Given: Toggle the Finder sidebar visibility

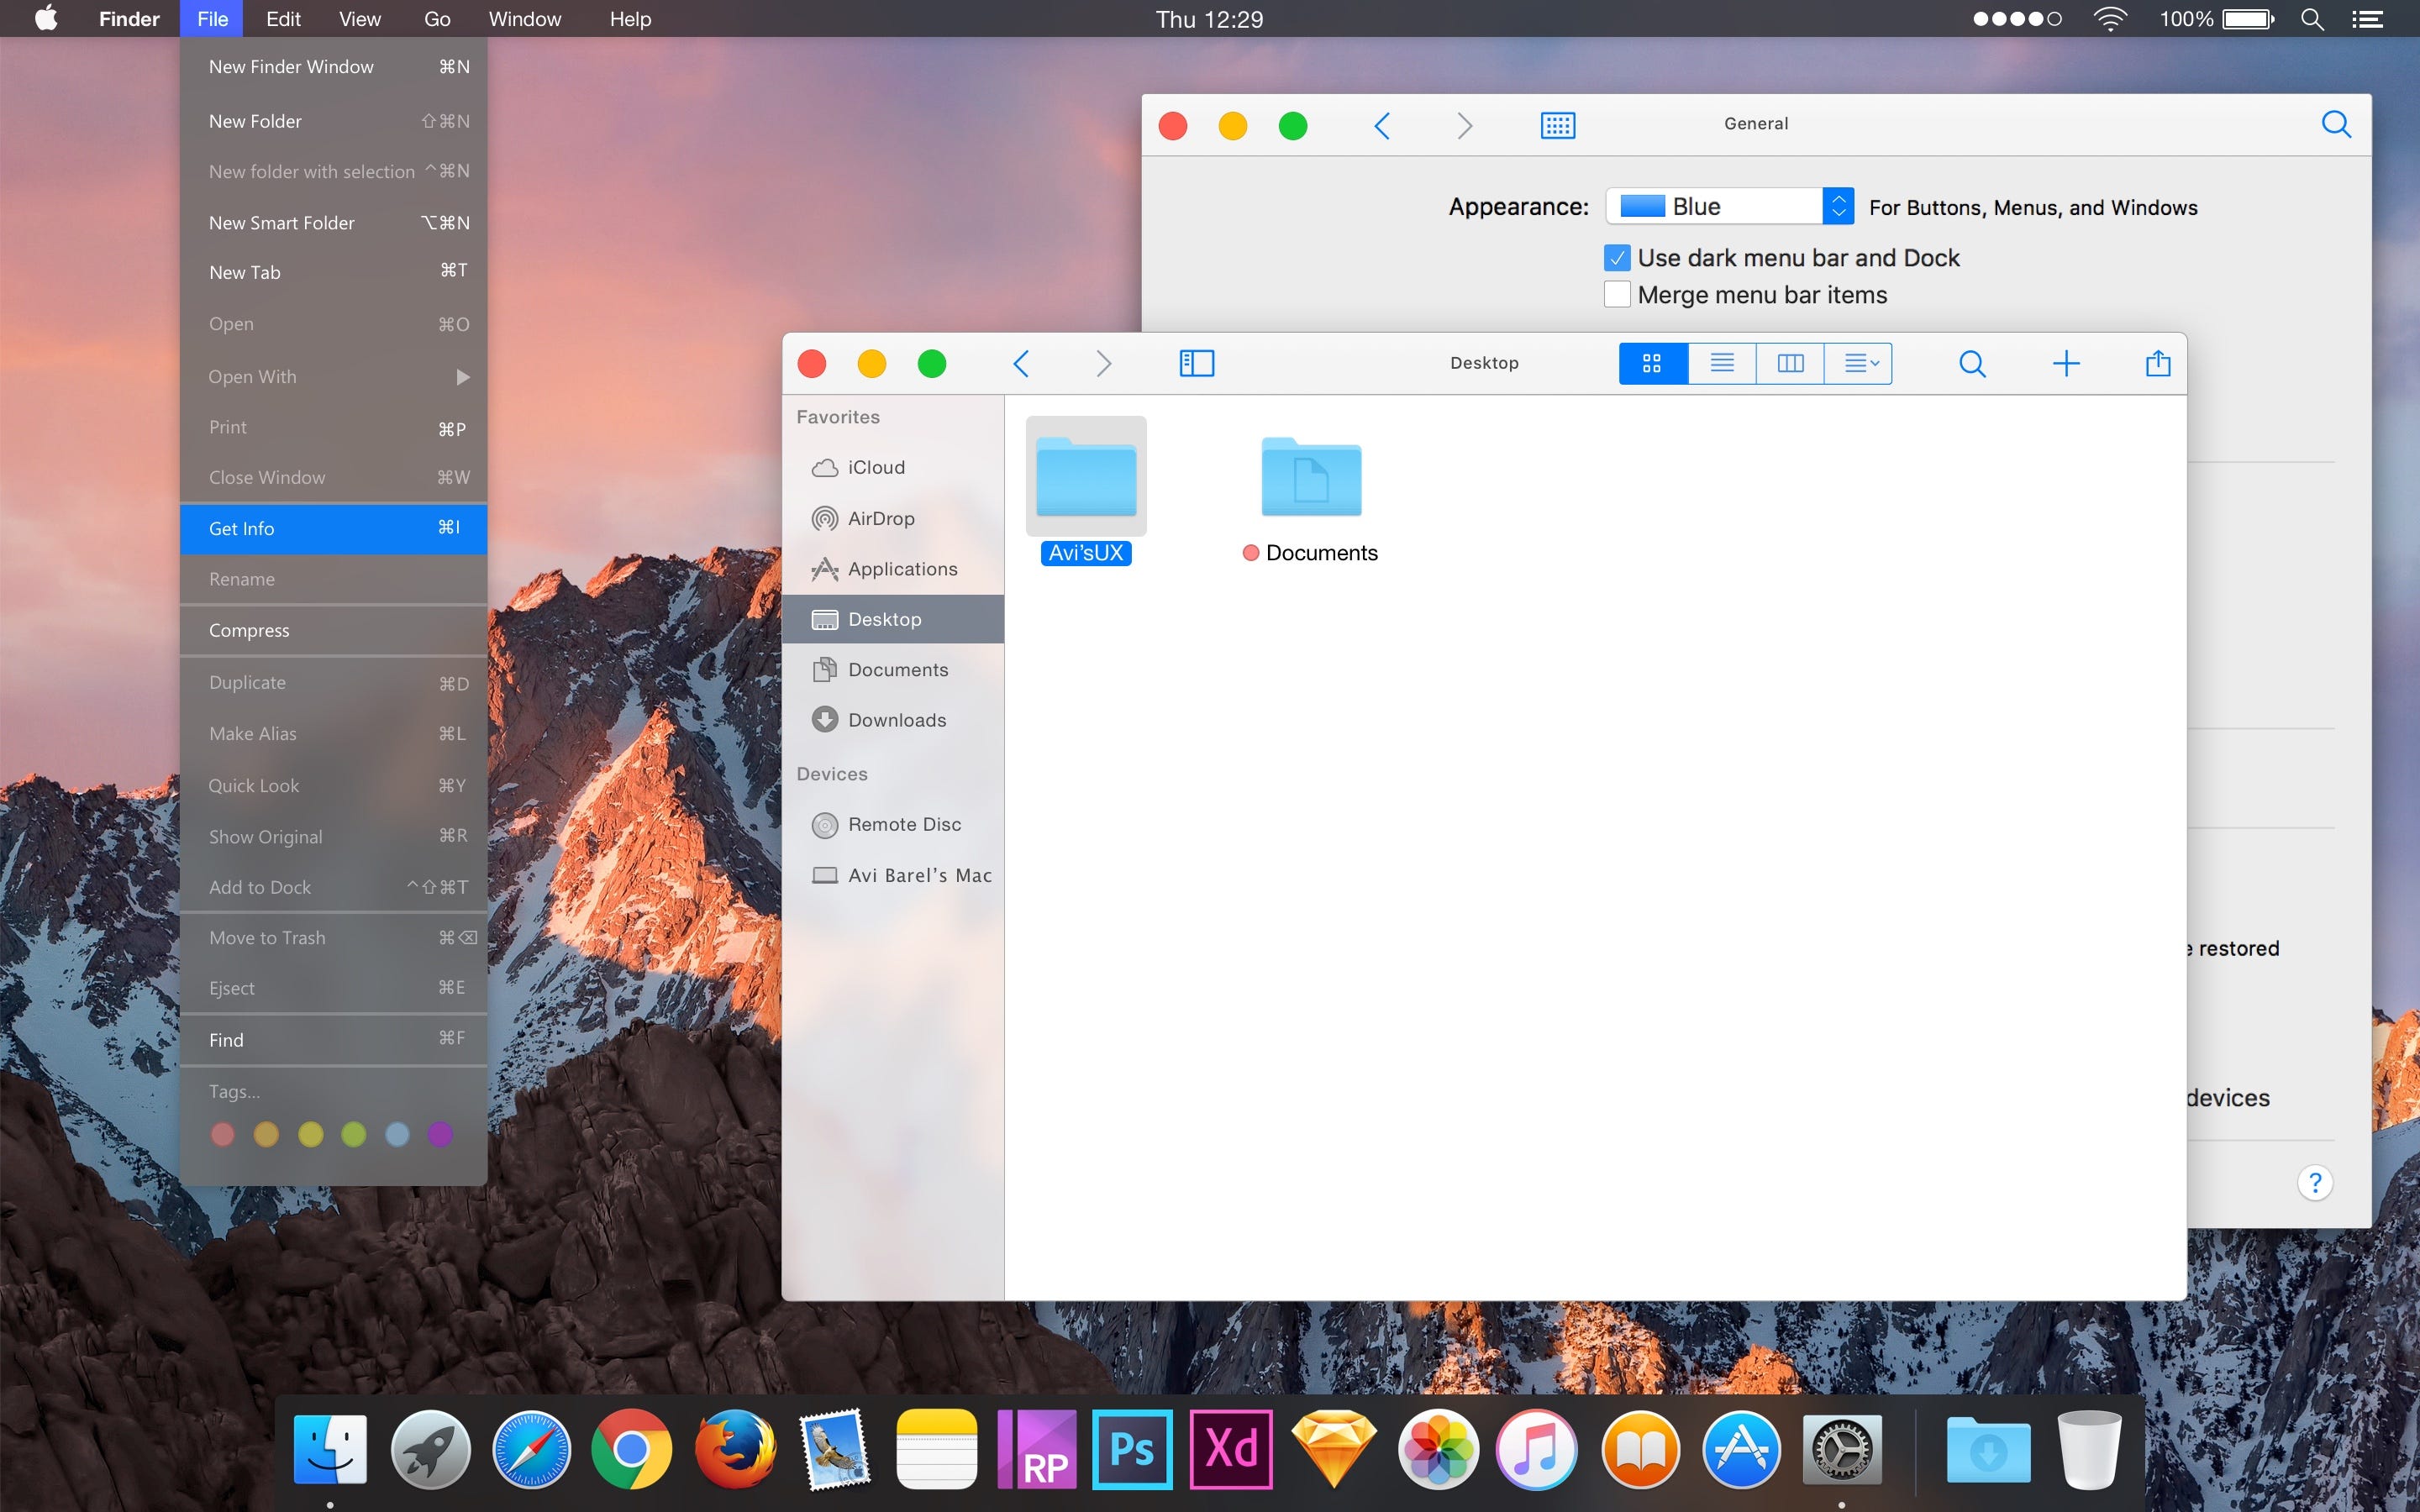Looking at the screenshot, I should [x=1196, y=363].
